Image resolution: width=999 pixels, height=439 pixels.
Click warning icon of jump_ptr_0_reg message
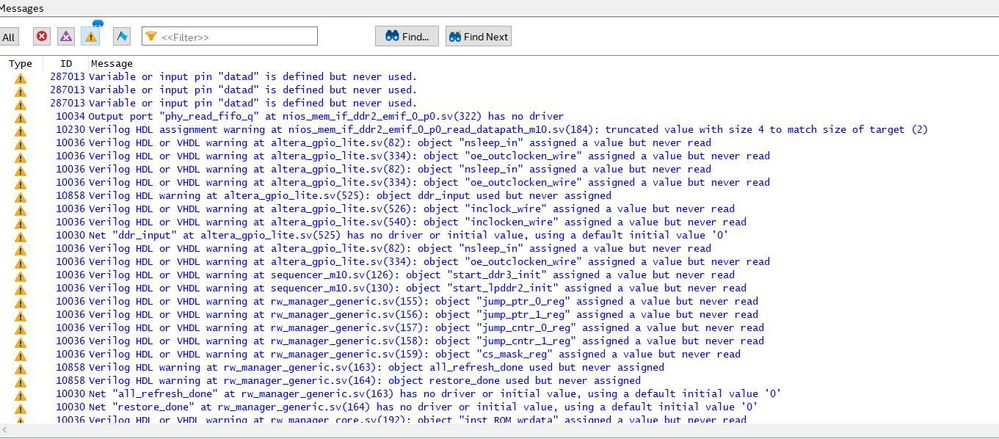[x=20, y=301]
